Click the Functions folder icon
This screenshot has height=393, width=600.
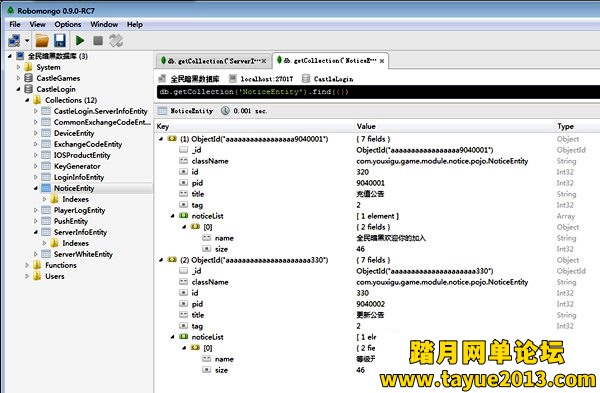(37, 265)
